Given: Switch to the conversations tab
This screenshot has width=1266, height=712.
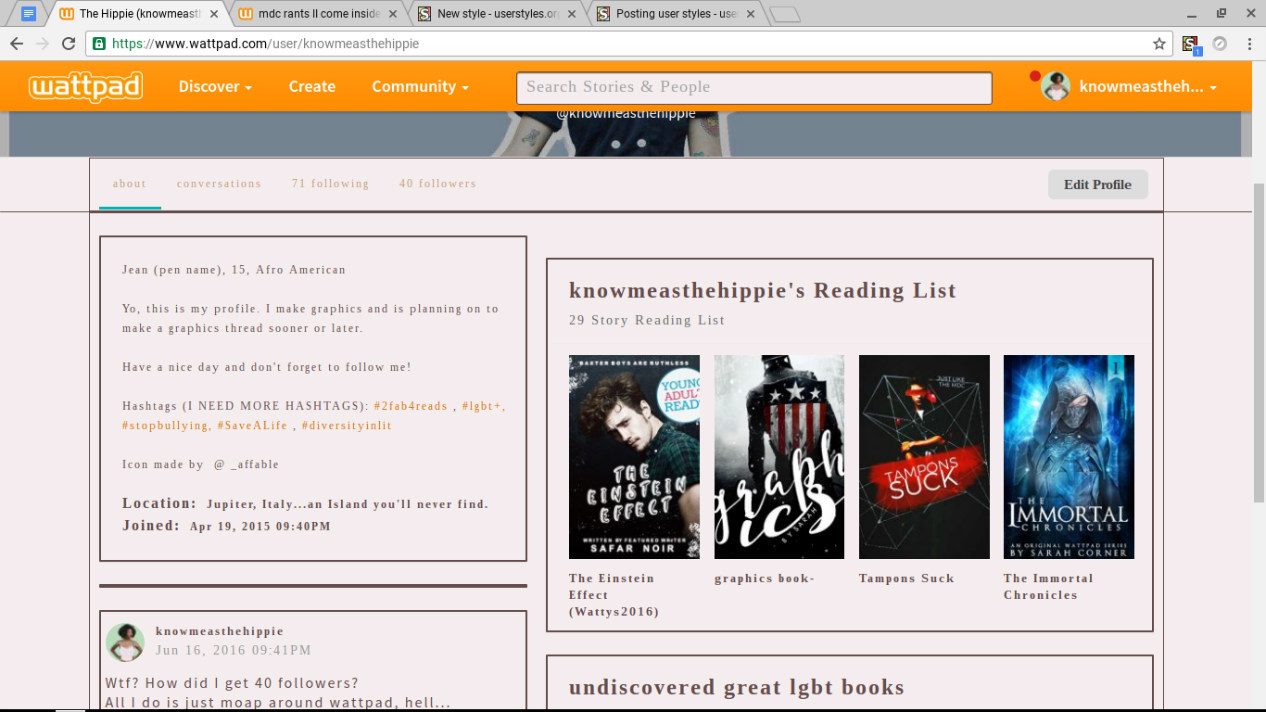Looking at the screenshot, I should tap(218, 184).
